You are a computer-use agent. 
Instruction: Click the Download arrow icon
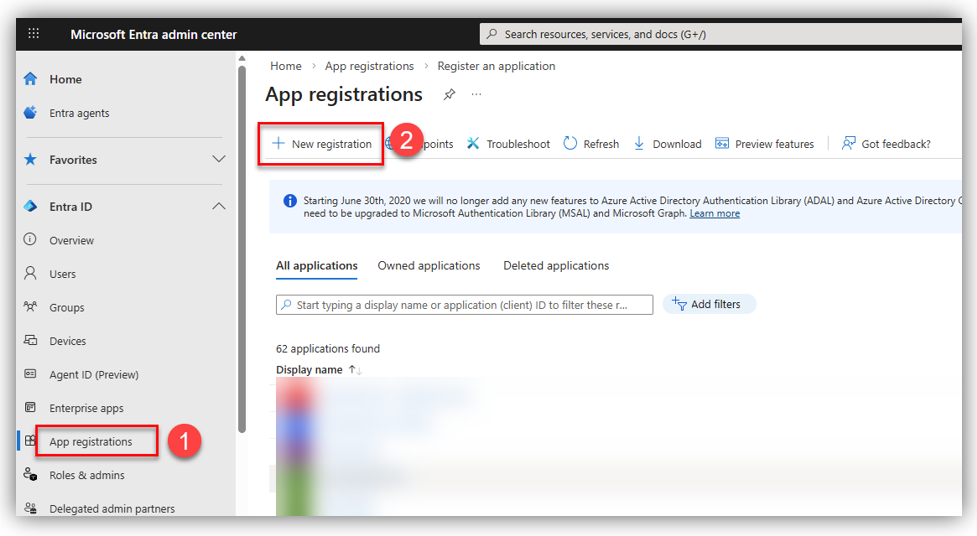[x=639, y=143]
